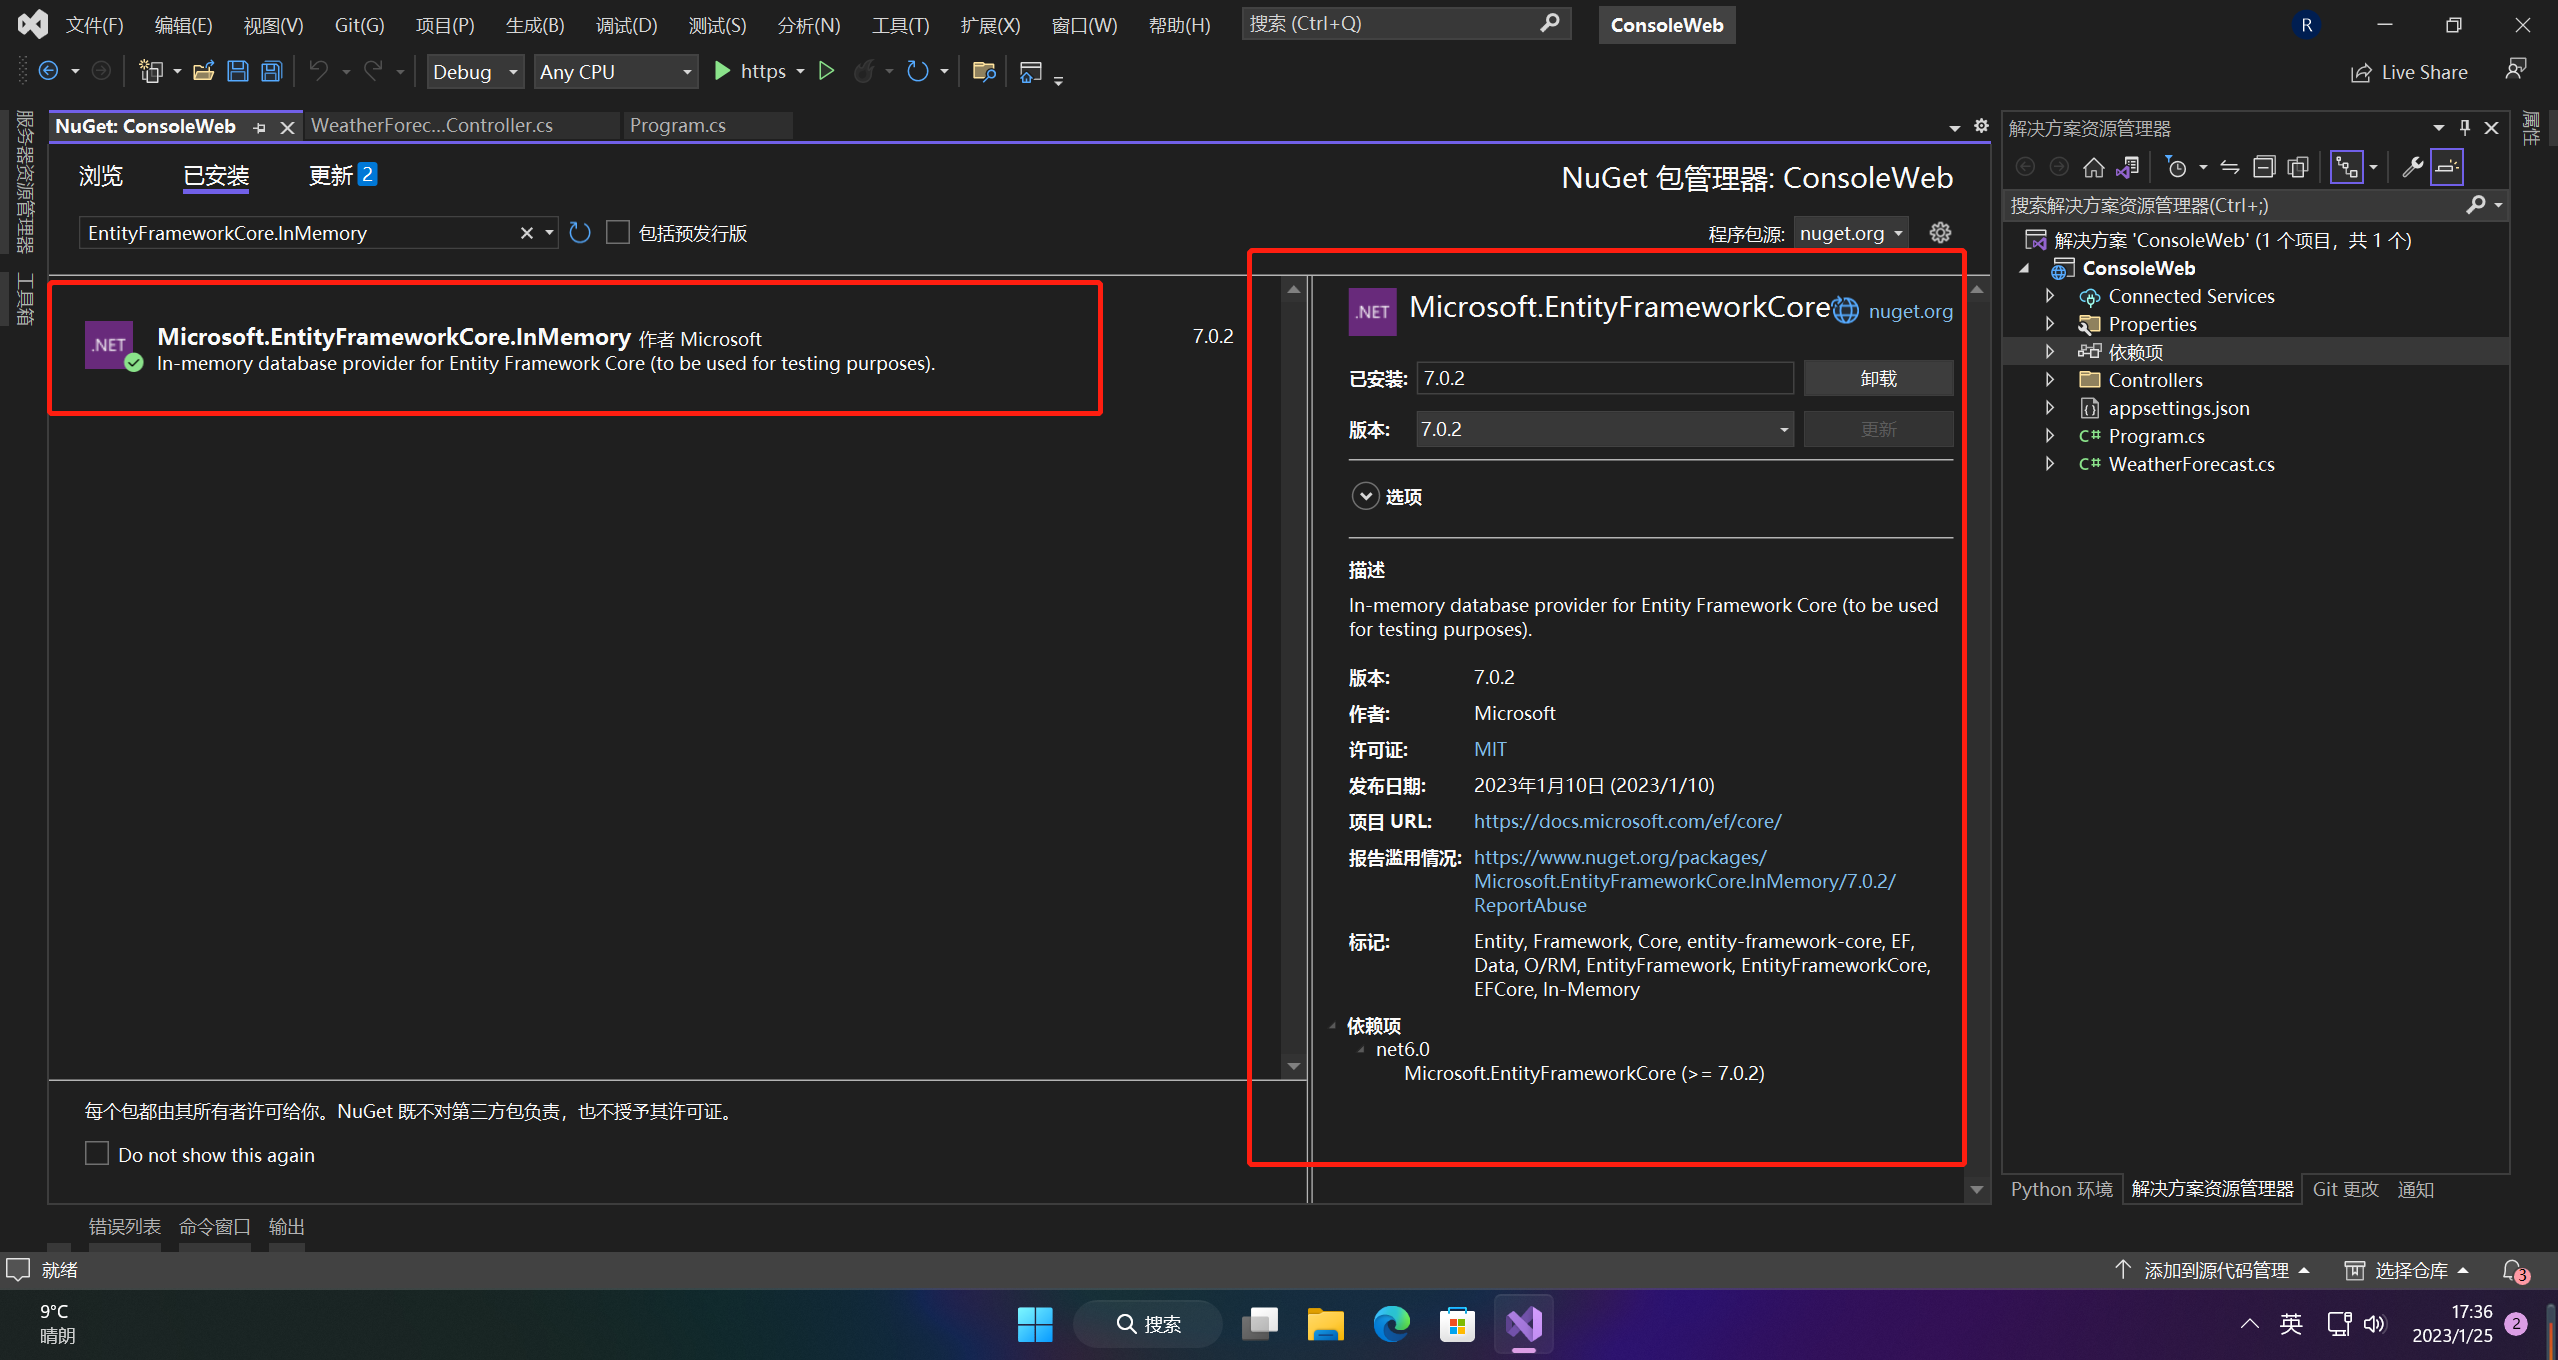Screen dimensions: 2558x1360
Task: Click the 卸载 uninstall button
Action: coord(1878,378)
